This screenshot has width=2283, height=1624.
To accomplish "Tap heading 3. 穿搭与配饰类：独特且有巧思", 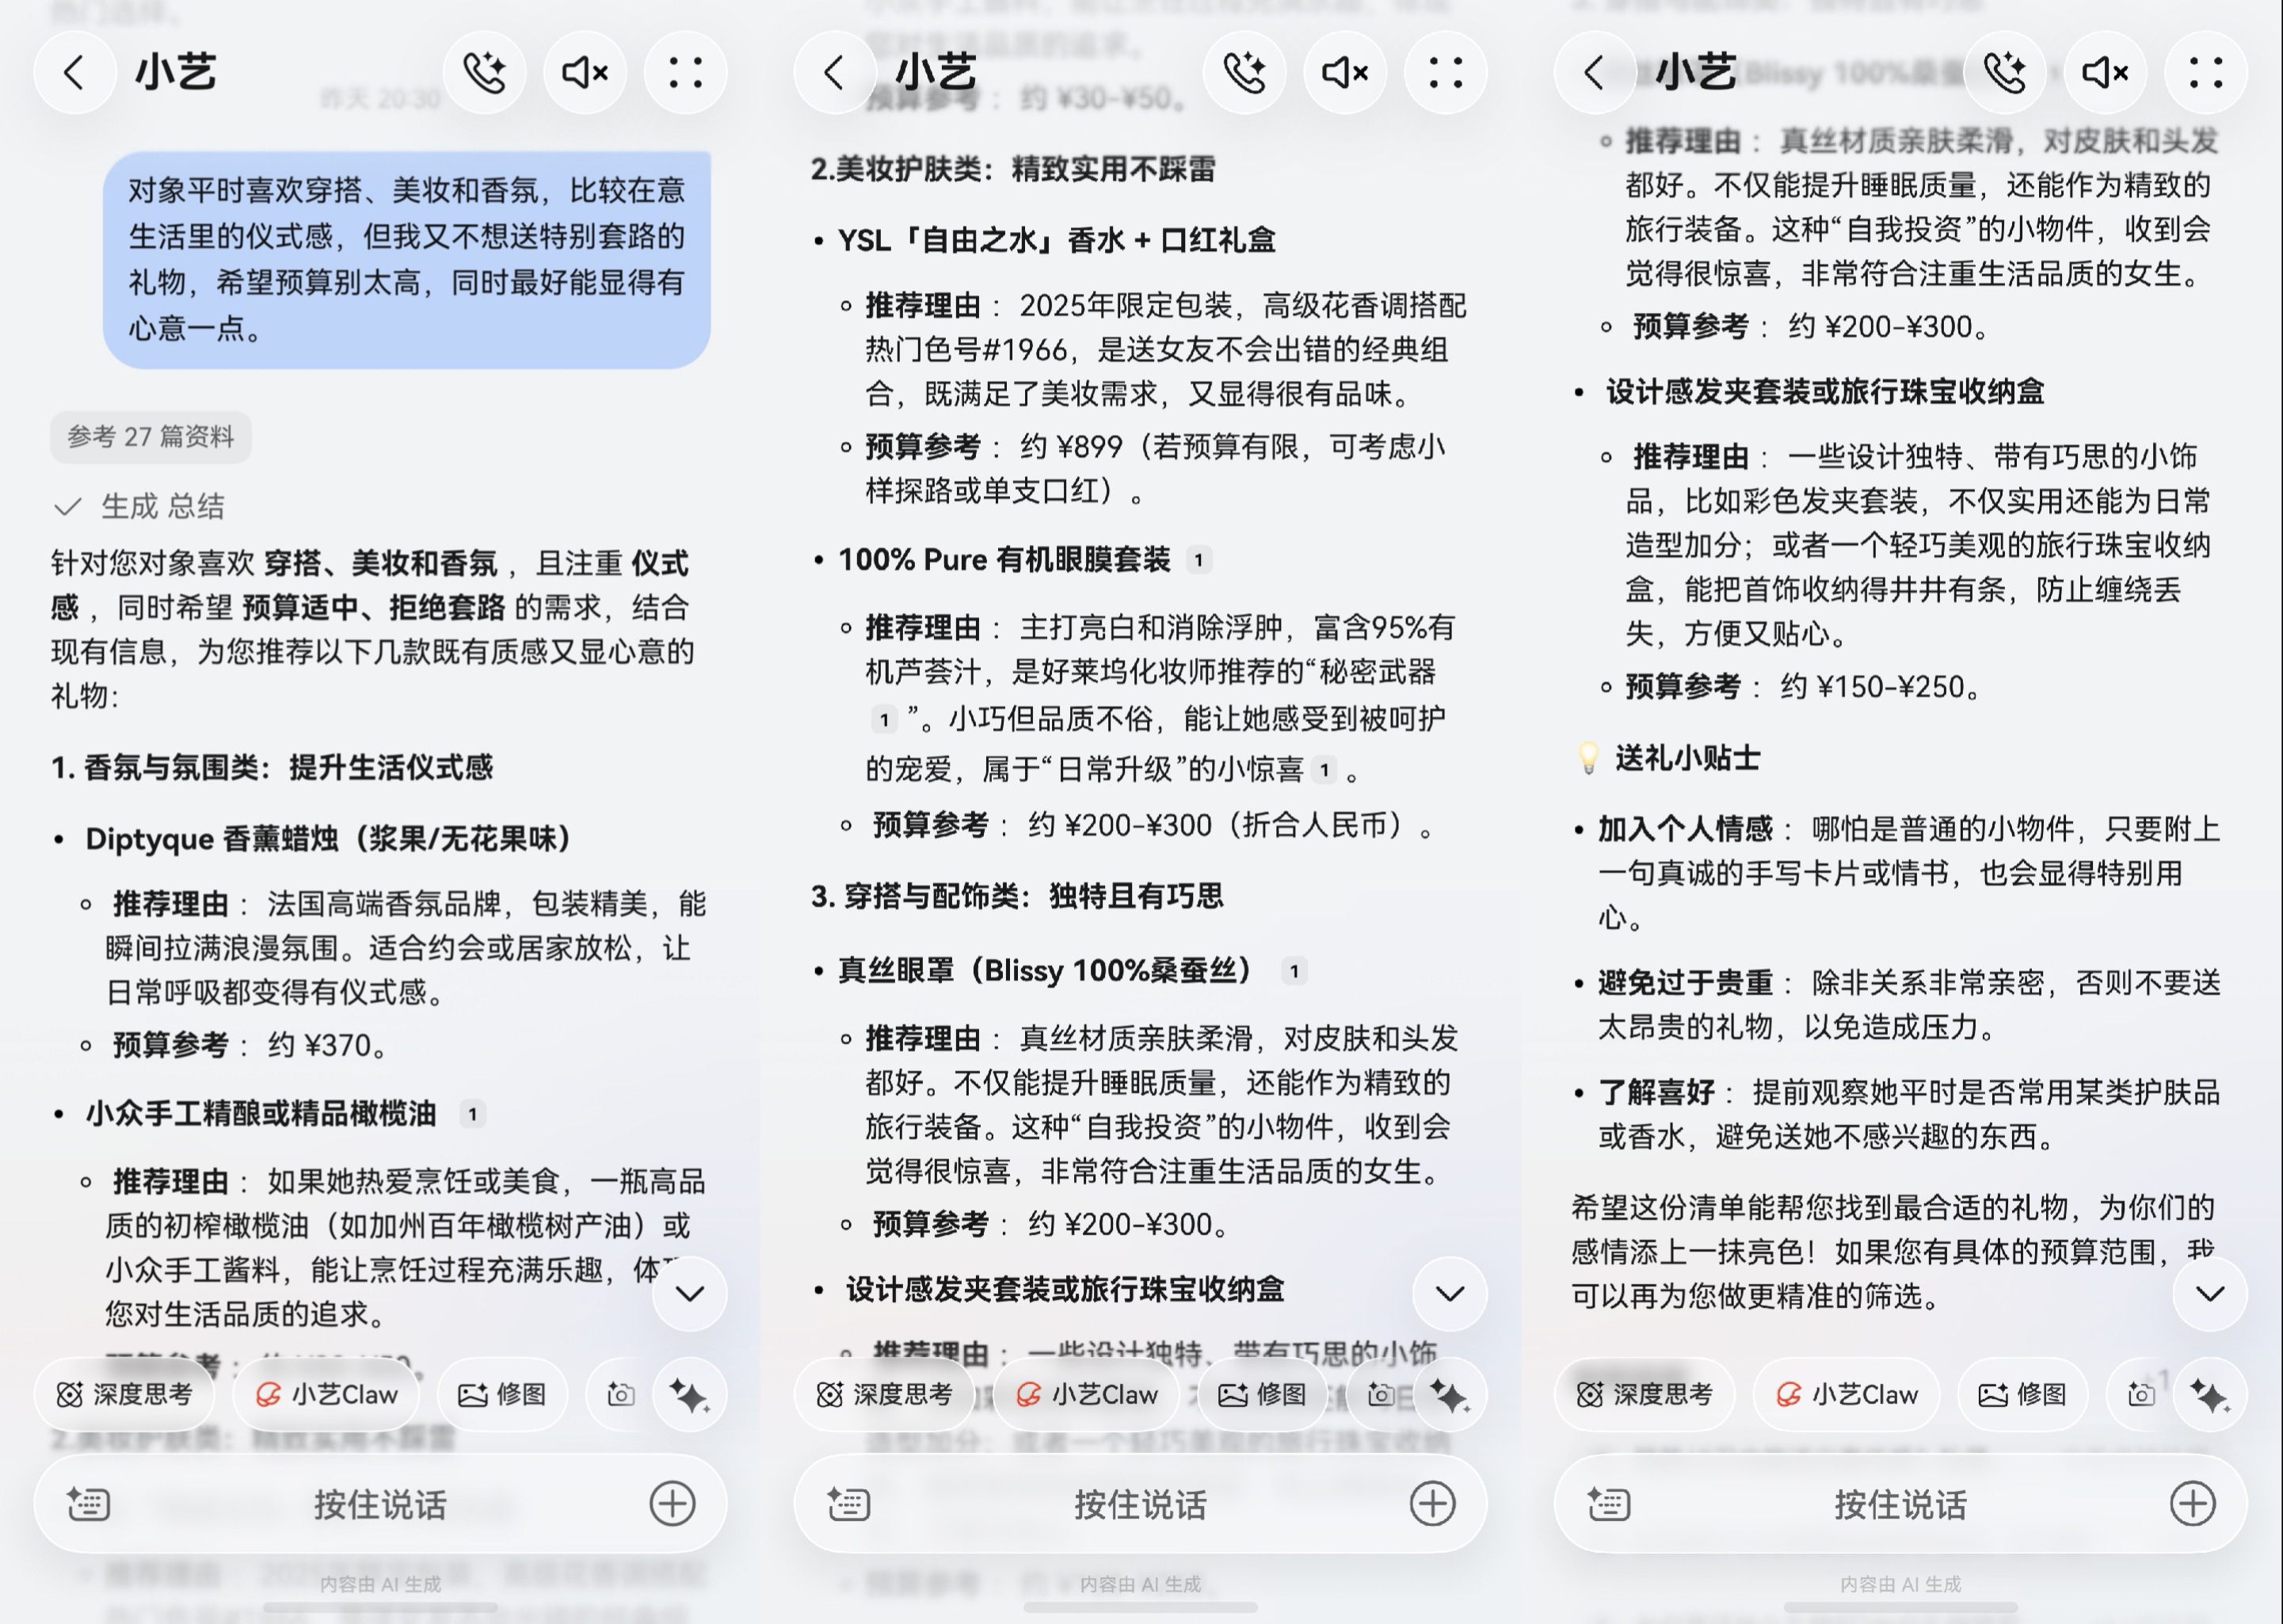I will tap(1017, 895).
